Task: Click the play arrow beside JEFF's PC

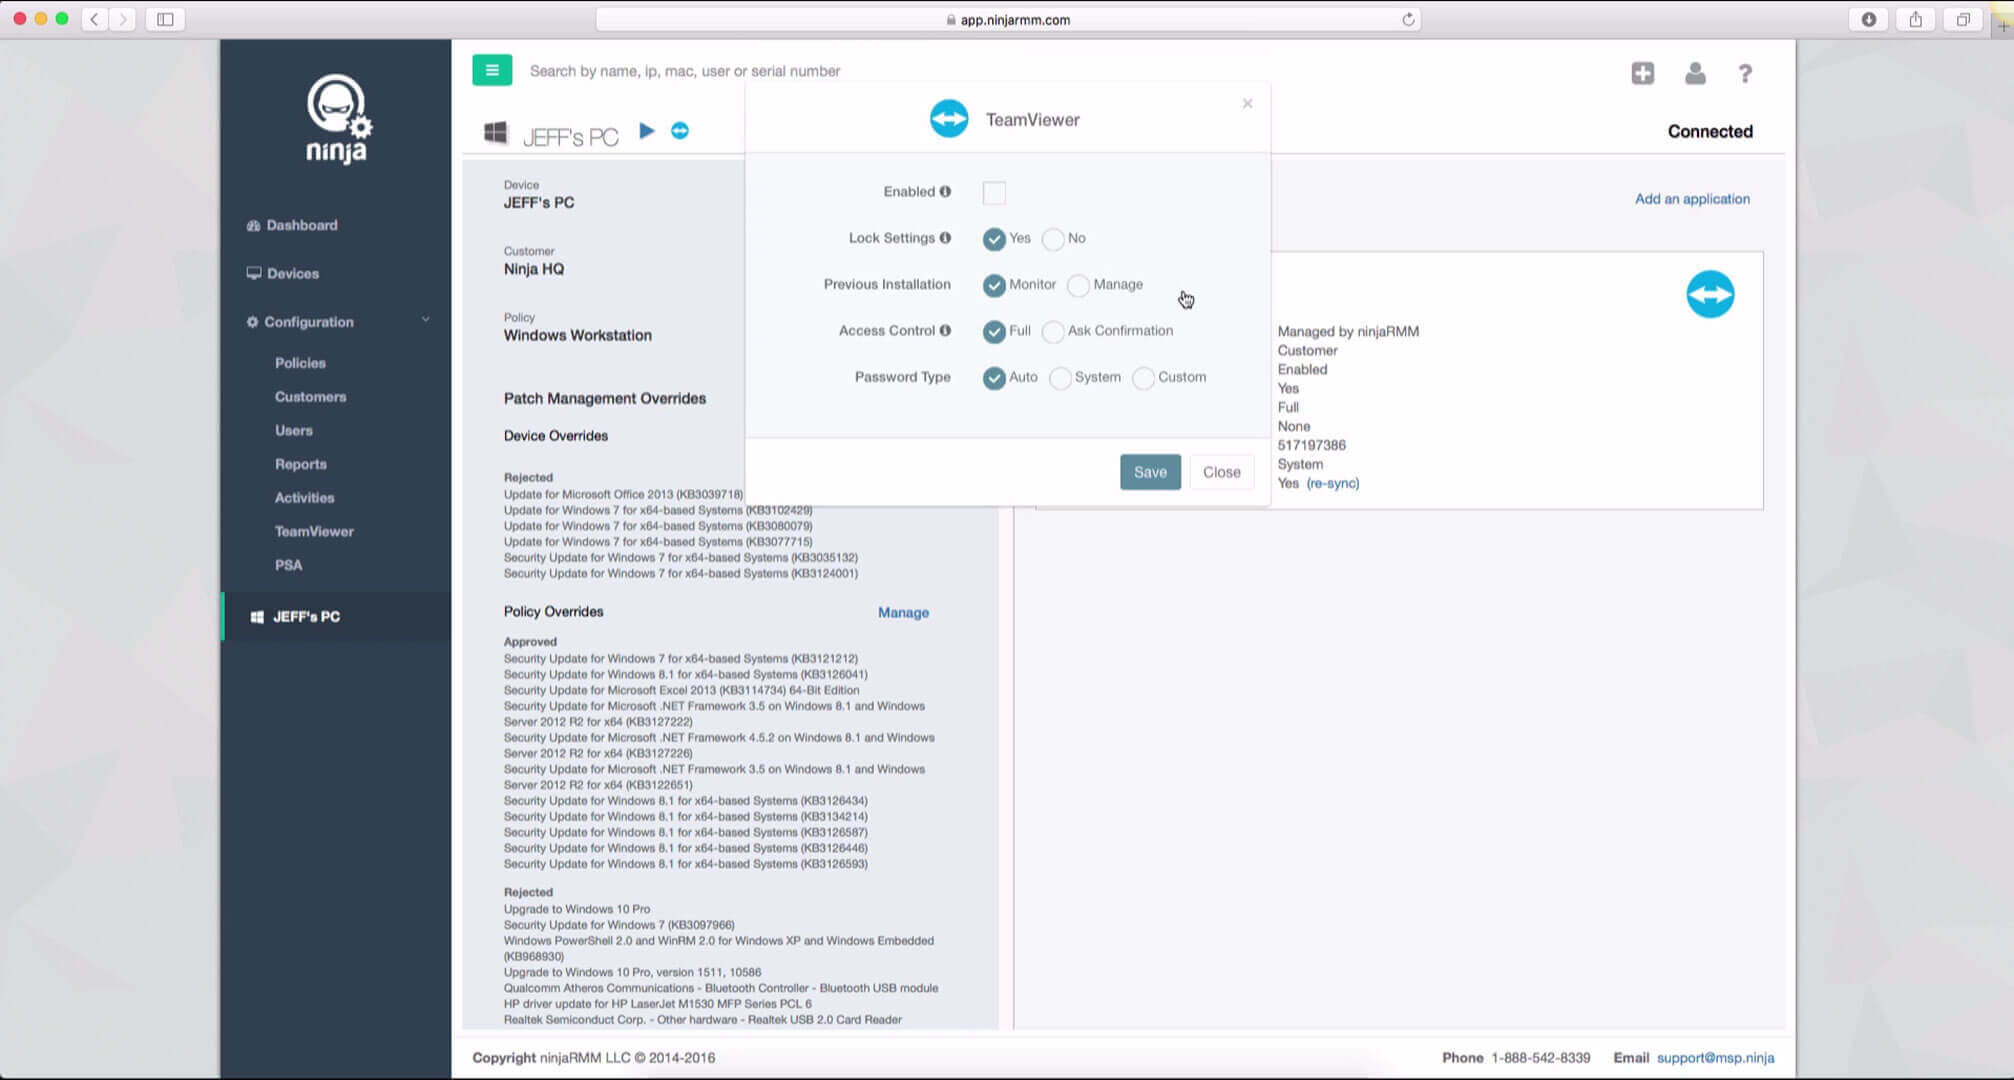Action: pyautogui.click(x=647, y=131)
